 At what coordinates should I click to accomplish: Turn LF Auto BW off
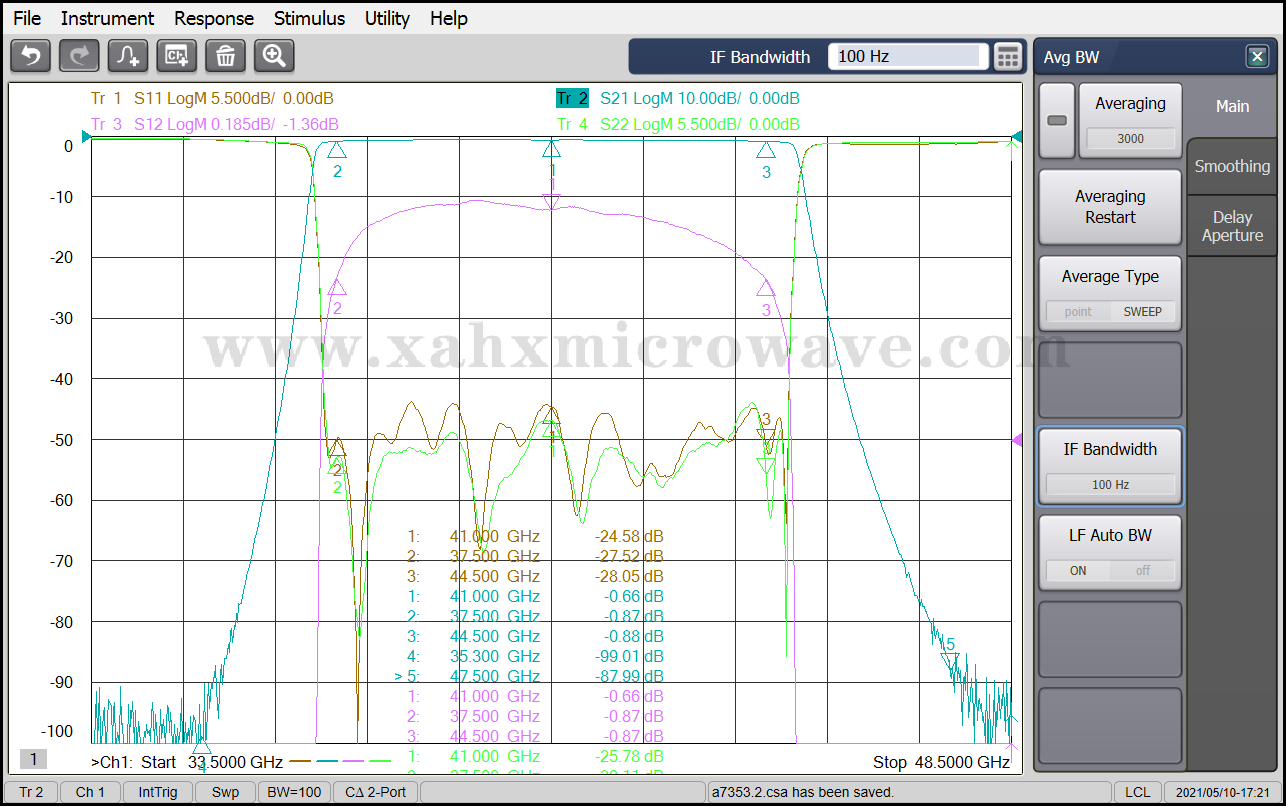[x=1143, y=570]
